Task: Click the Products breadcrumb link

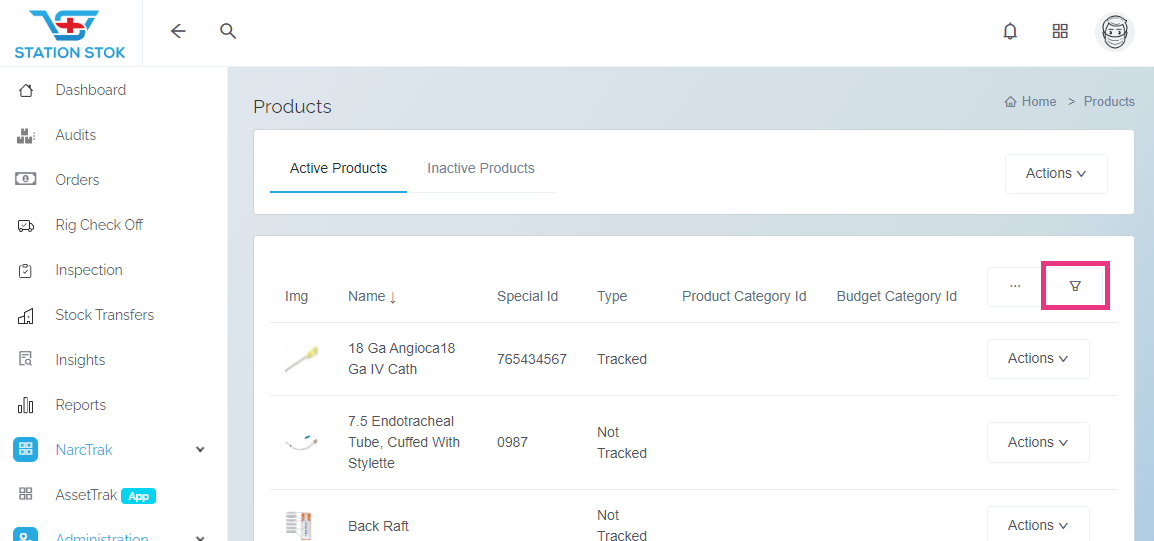Action: [1109, 102]
